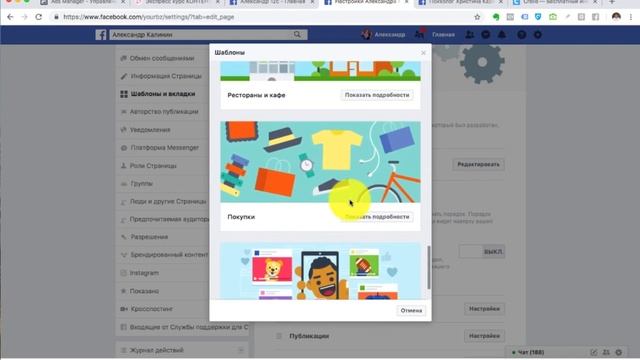Viewport: 640px width, 360px height.
Task: Open Александр profile link in header
Action: tap(384, 35)
